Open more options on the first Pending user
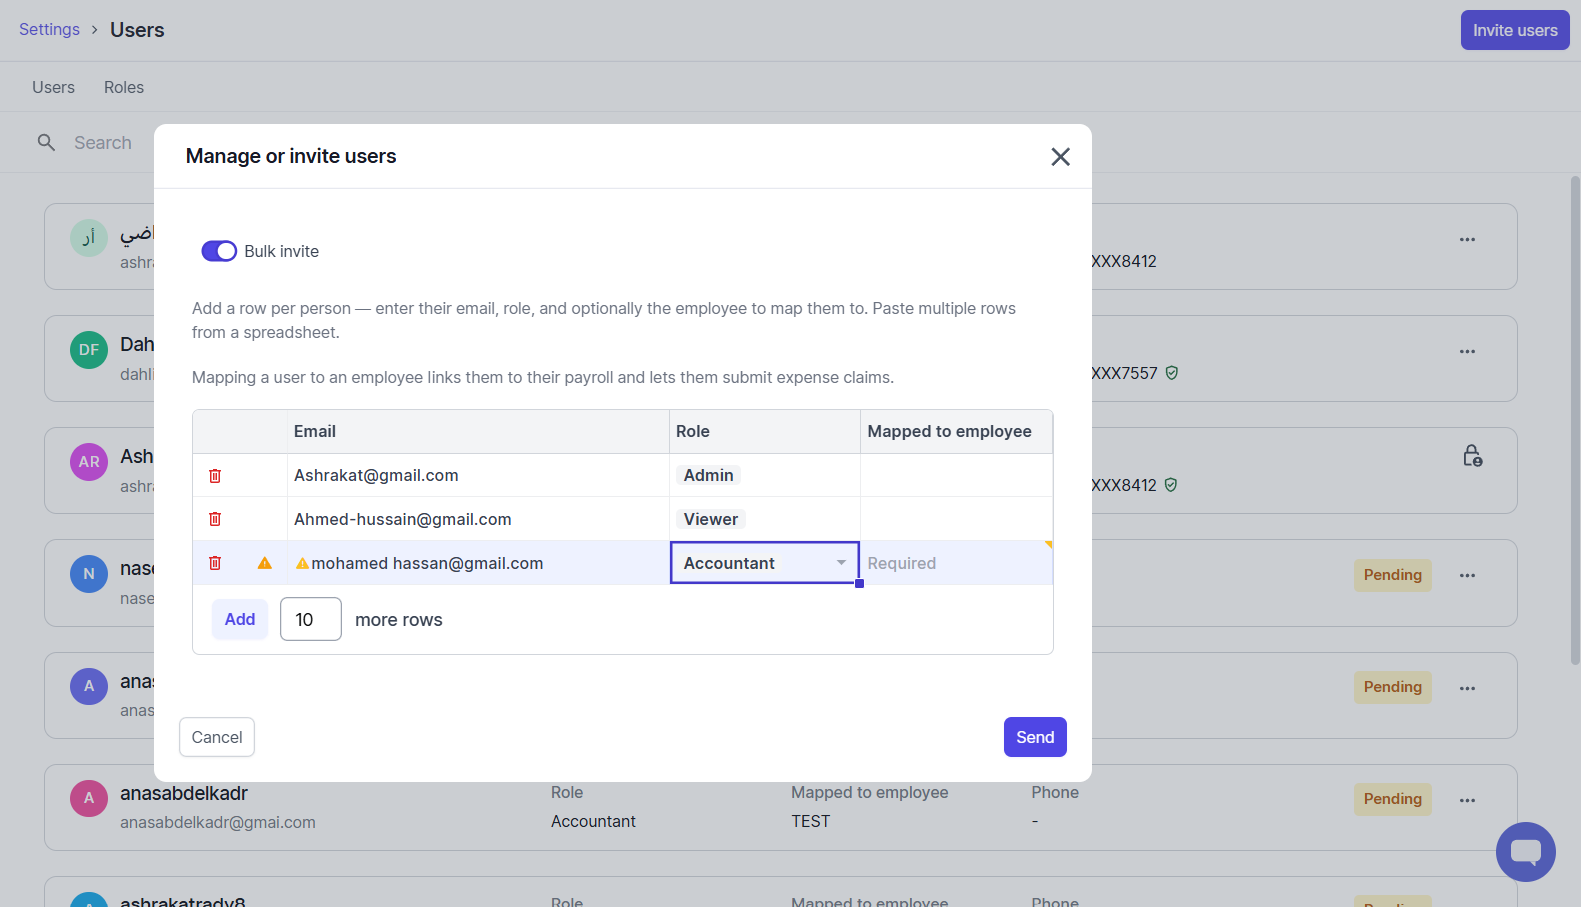 coord(1467,576)
